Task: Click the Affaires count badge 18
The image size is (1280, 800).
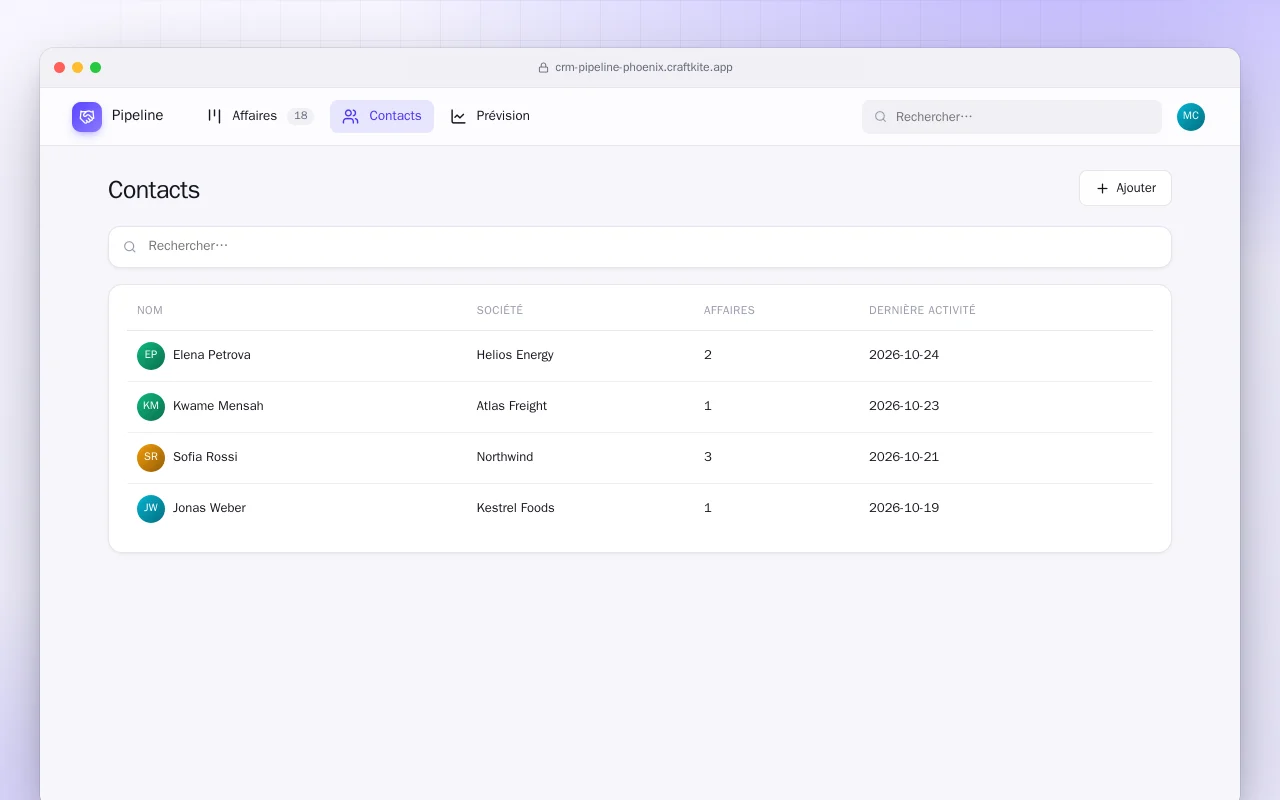Action: click(x=300, y=116)
